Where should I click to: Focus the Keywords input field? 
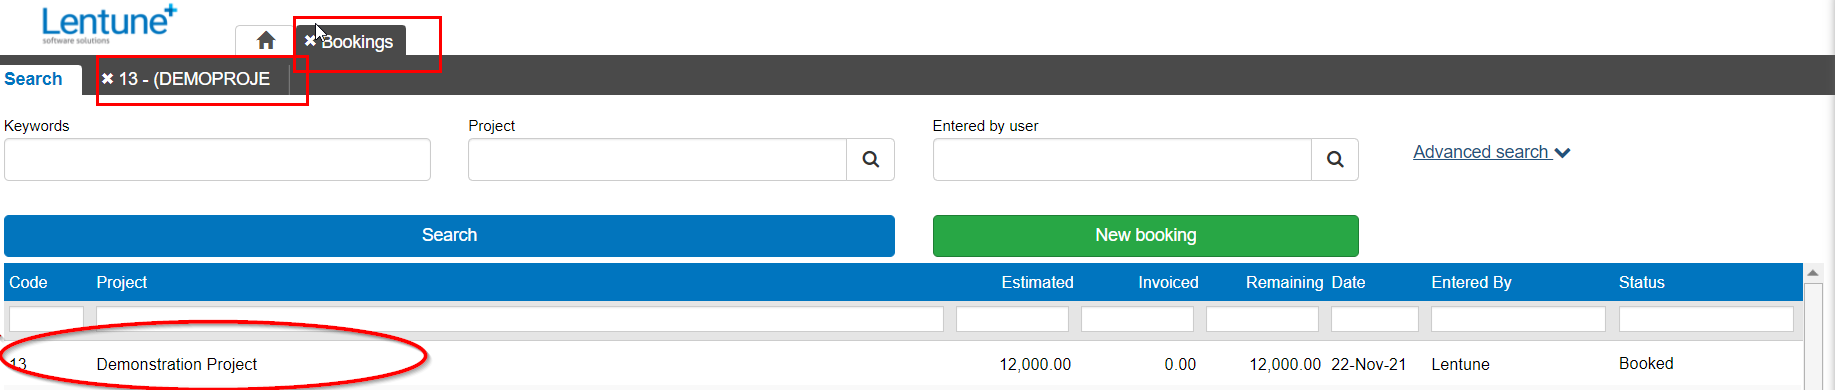pyautogui.click(x=217, y=160)
